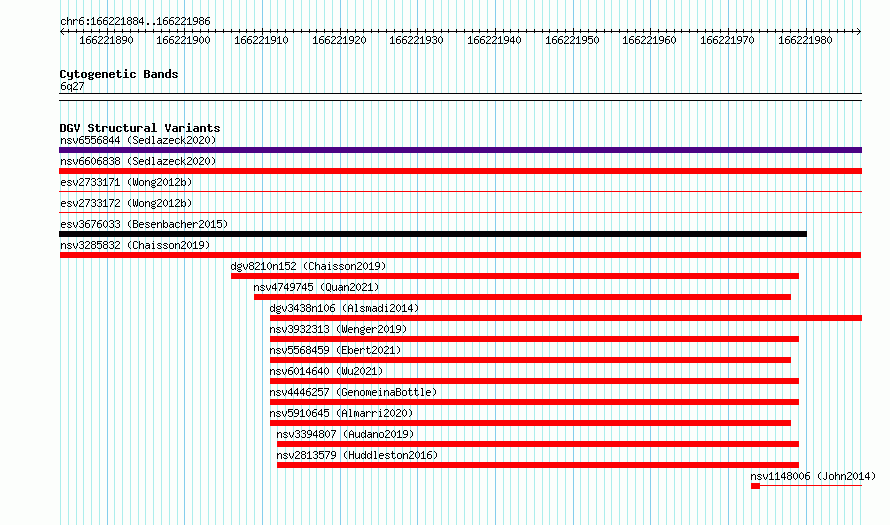
Task: Click ruler position 166221980
Action: [x=805, y=40]
